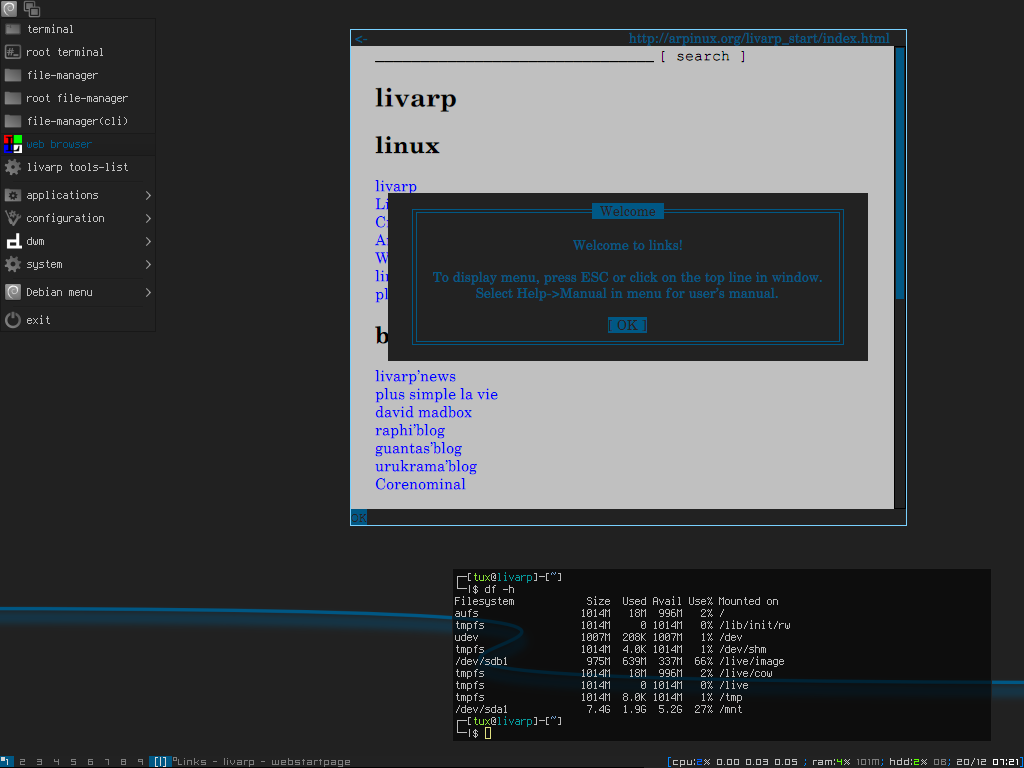Select exit in the launcher menu

tap(78, 320)
